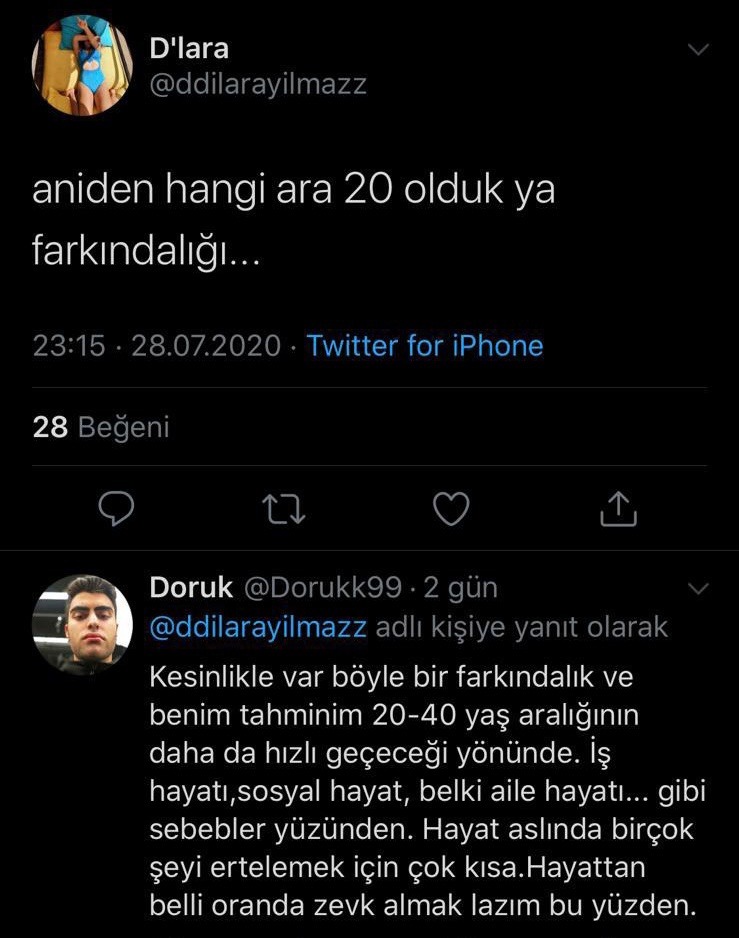Retweet D'lara's tweet
739x938 pixels.
pos(284,509)
